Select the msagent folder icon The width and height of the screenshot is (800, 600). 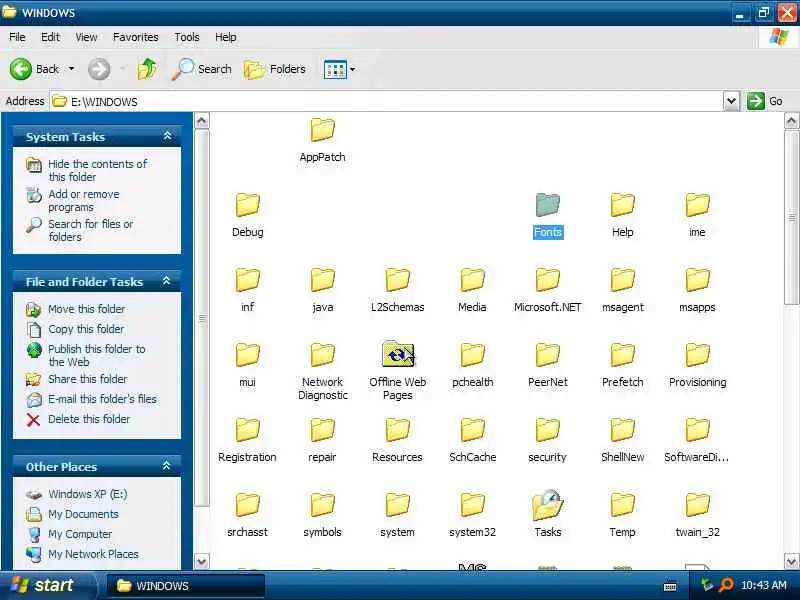622,280
